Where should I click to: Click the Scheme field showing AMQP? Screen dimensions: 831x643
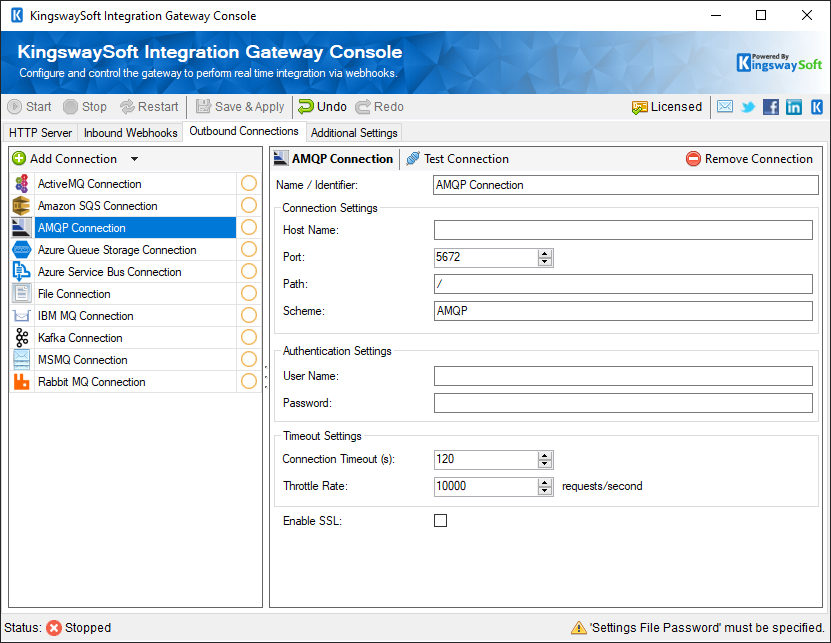click(x=623, y=311)
